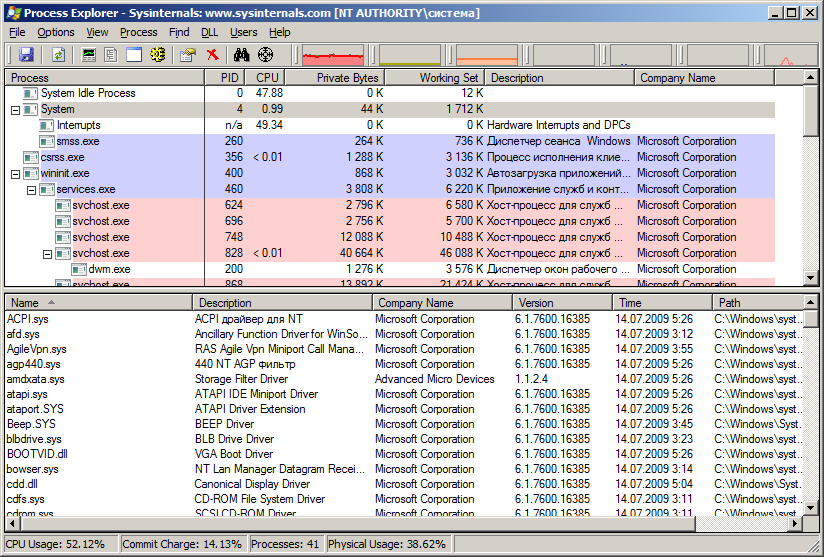This screenshot has width=824, height=557.
Task: Select ACPI.sys in the lower pane
Action: pyautogui.click(x=404, y=319)
